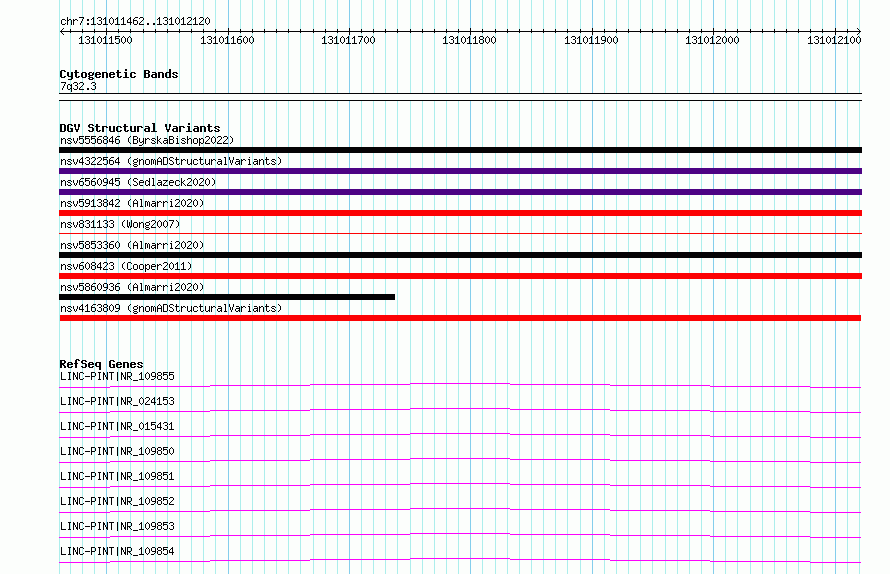Open the LINC-PINT|NR_109854 transcript label
This screenshot has height=574, width=890.
[117, 551]
